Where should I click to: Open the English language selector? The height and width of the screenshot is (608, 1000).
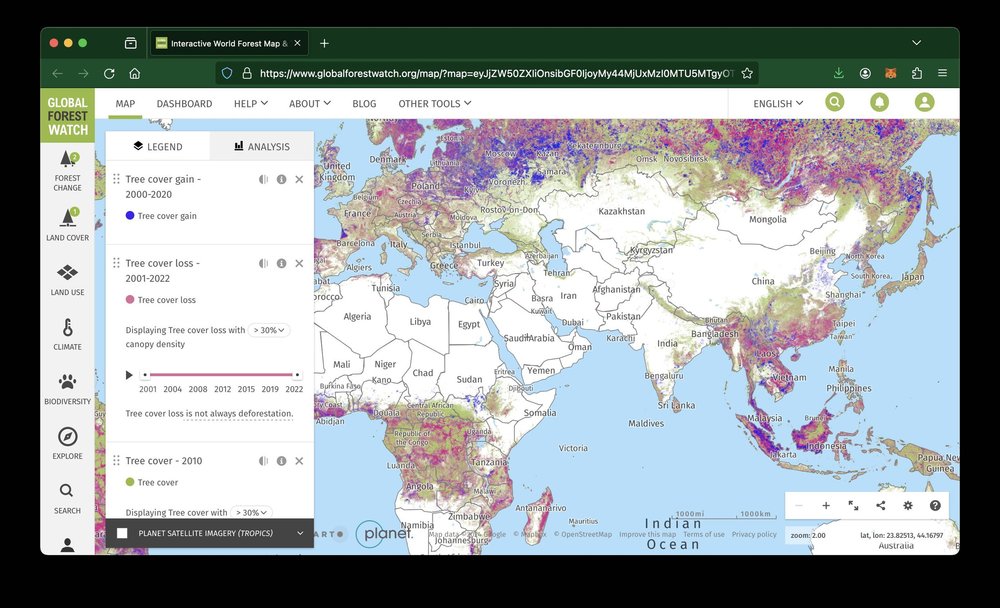(778, 103)
